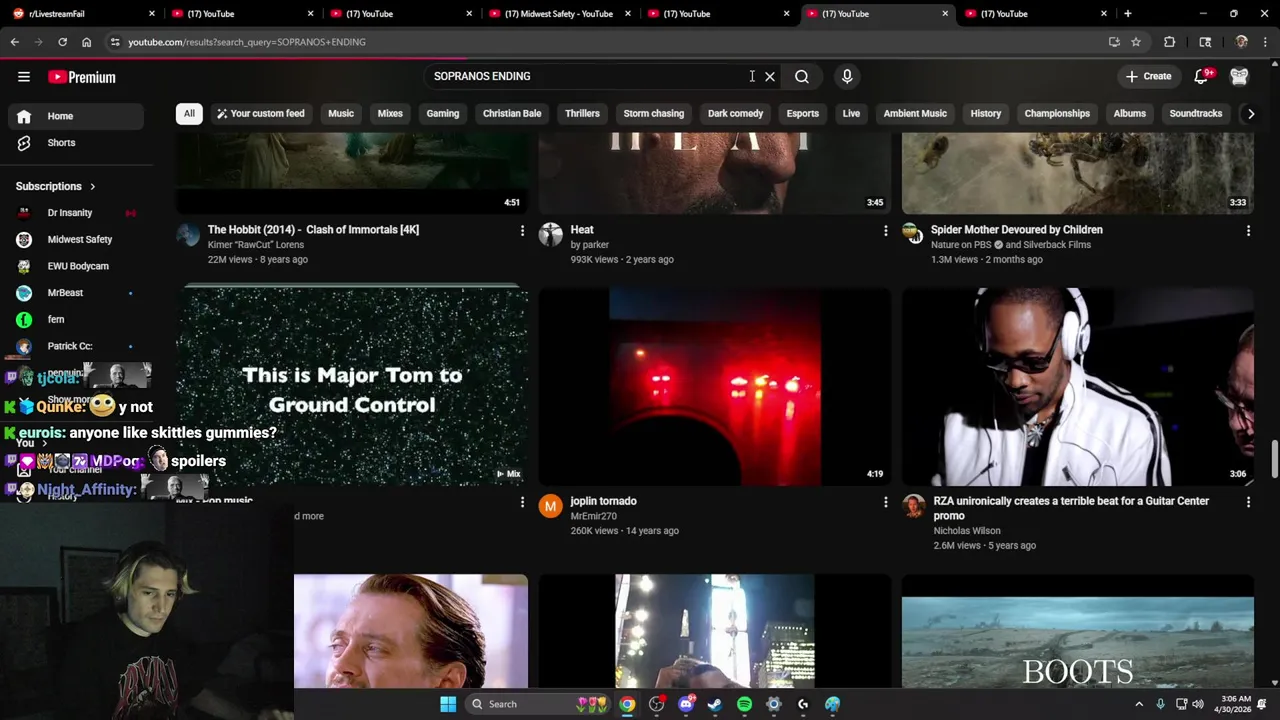This screenshot has height=720, width=1280.
Task: Open options menu for Major Tom mix
Action: [522, 502]
